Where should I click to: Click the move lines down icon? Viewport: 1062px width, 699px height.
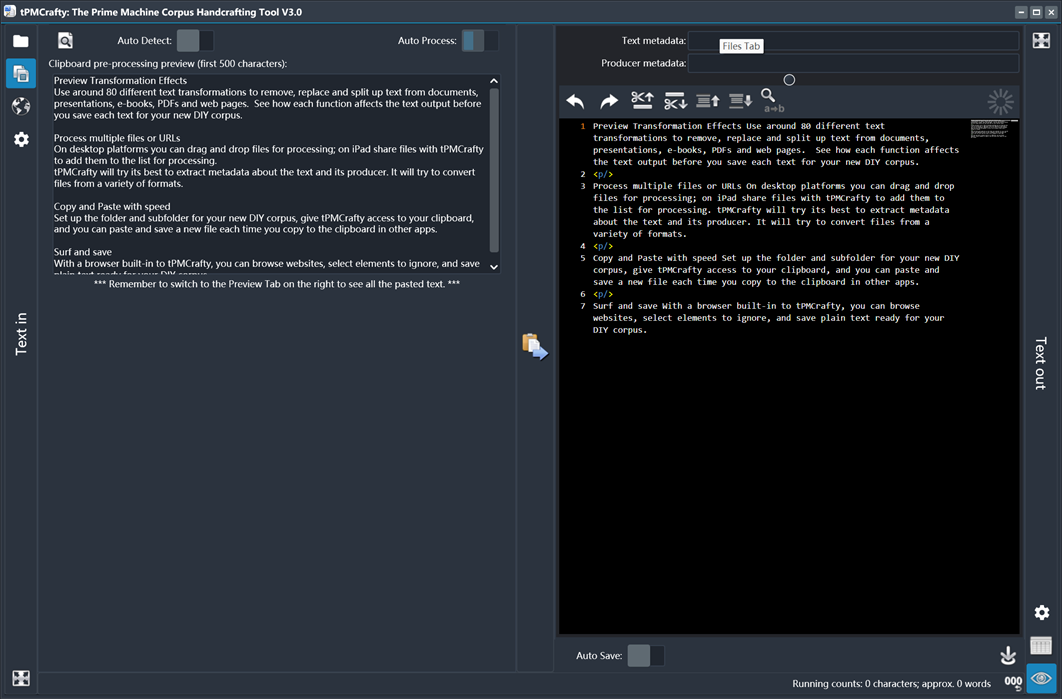740,101
